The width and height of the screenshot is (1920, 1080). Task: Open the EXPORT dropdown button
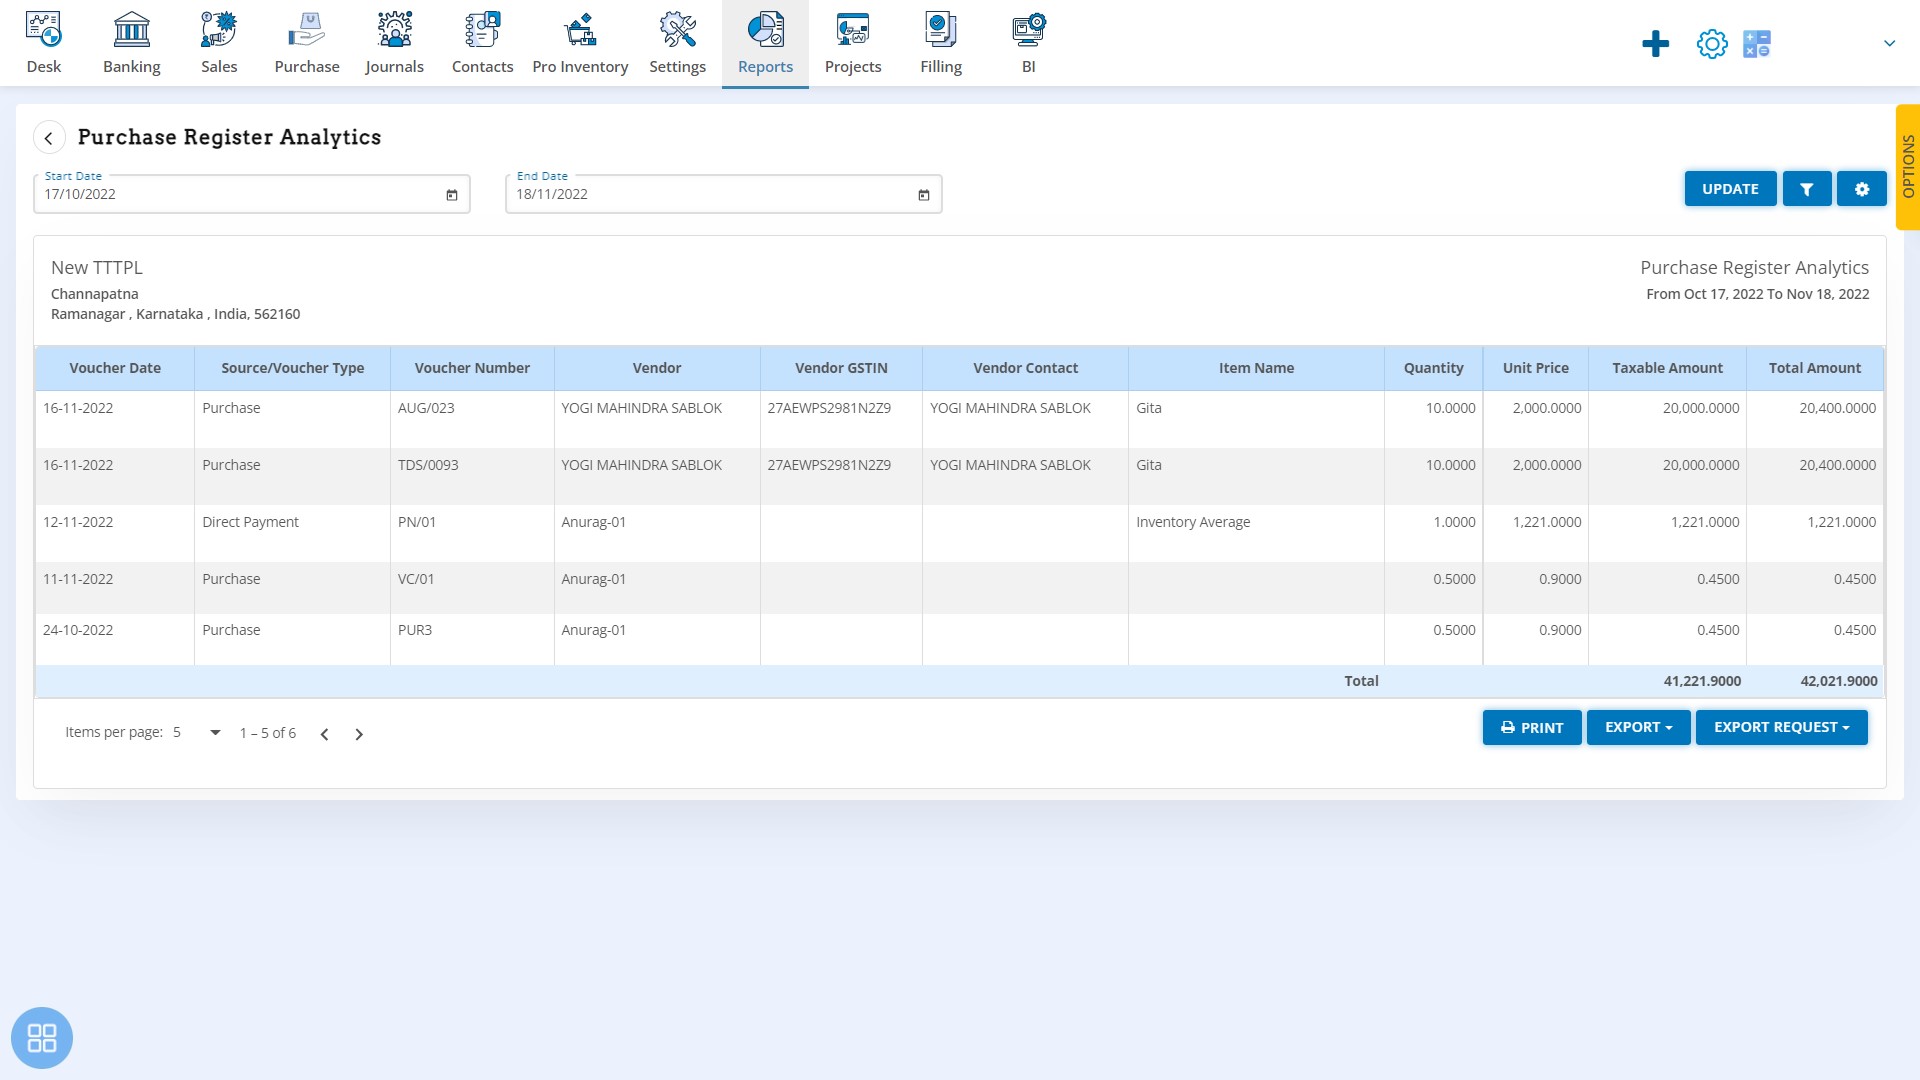[1638, 728]
